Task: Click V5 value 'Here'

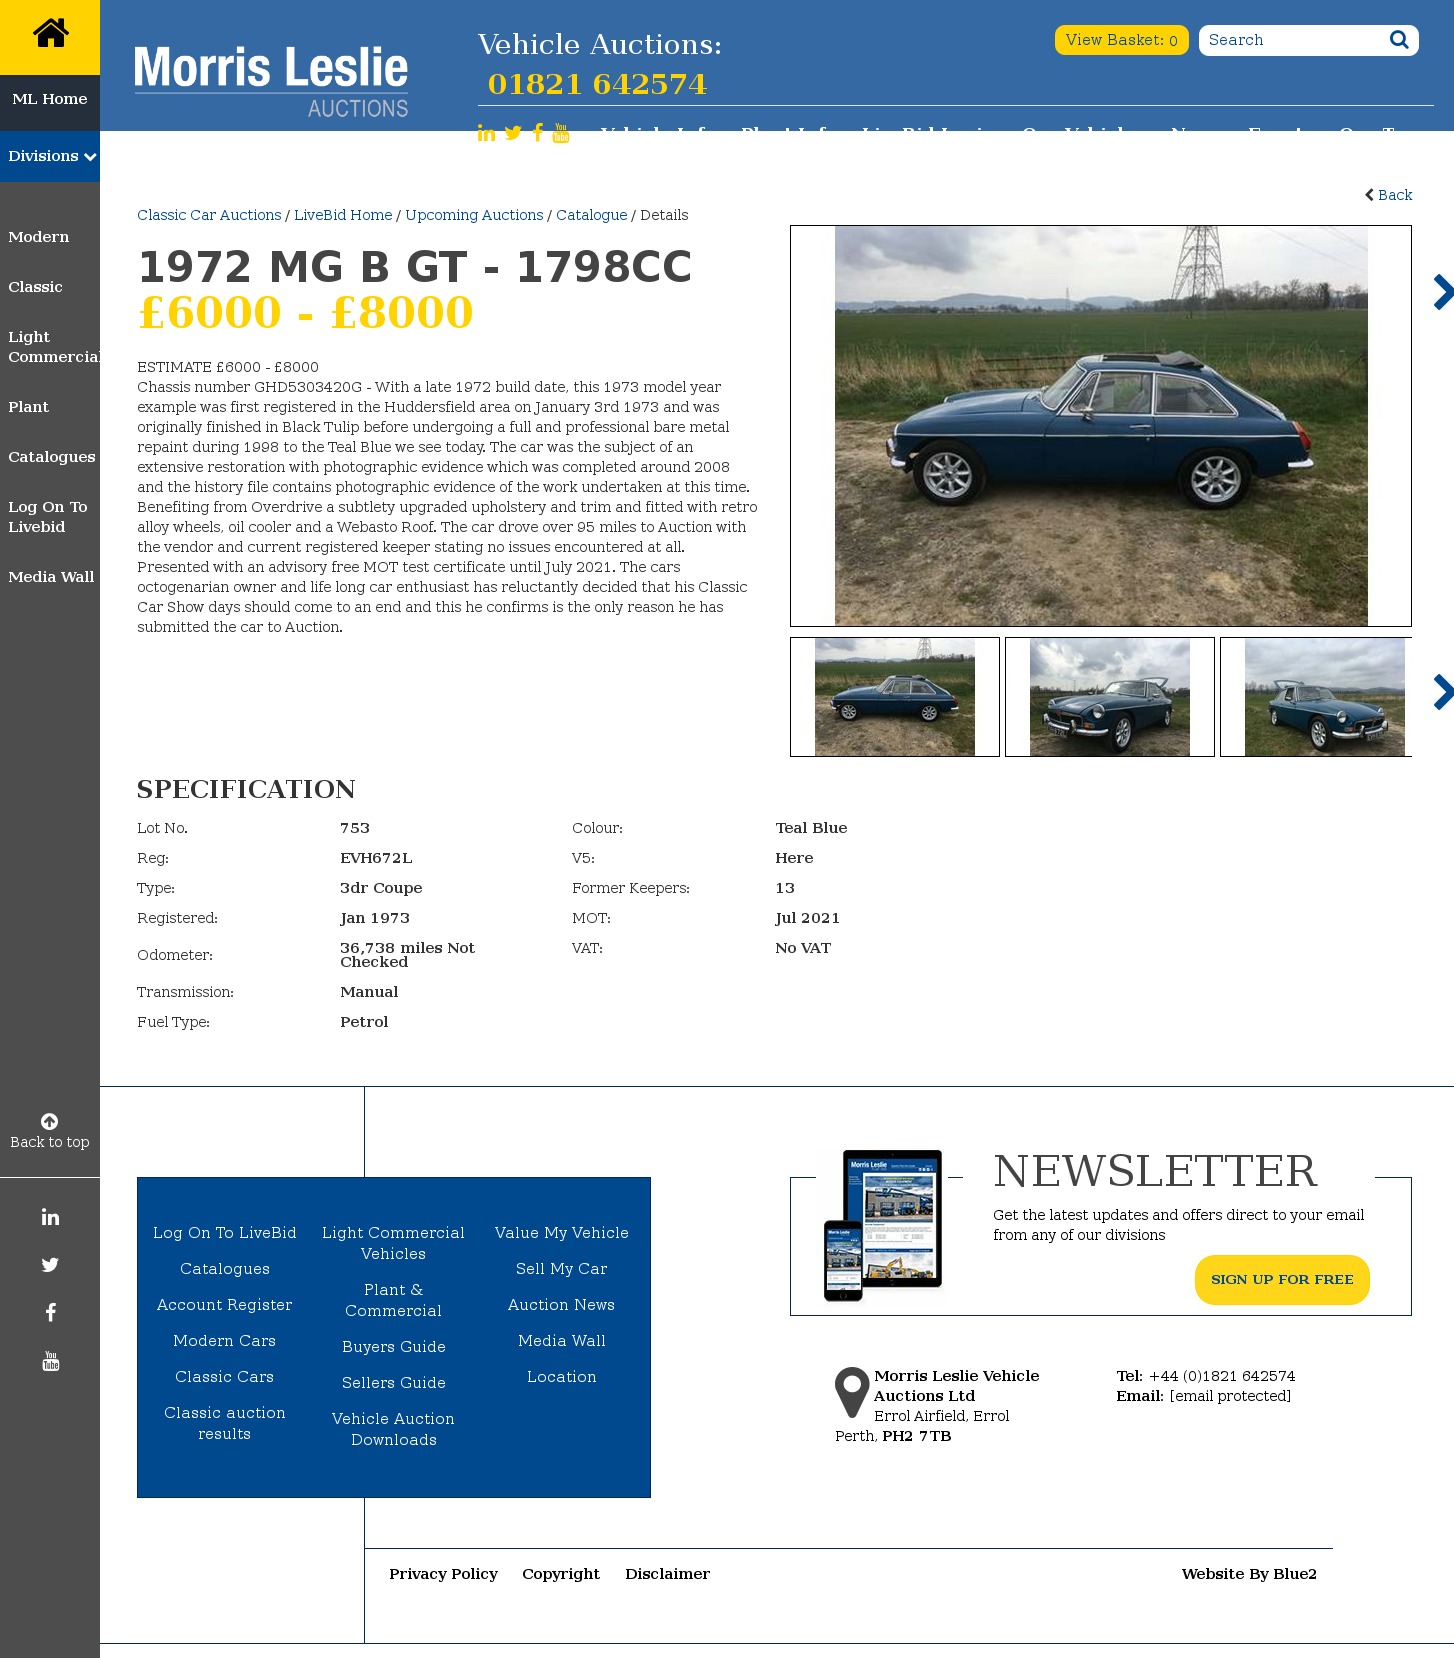Action: (794, 858)
